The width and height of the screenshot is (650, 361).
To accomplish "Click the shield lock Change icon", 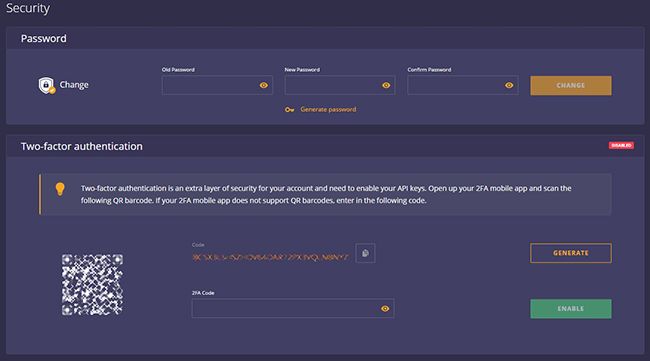I will click(47, 85).
